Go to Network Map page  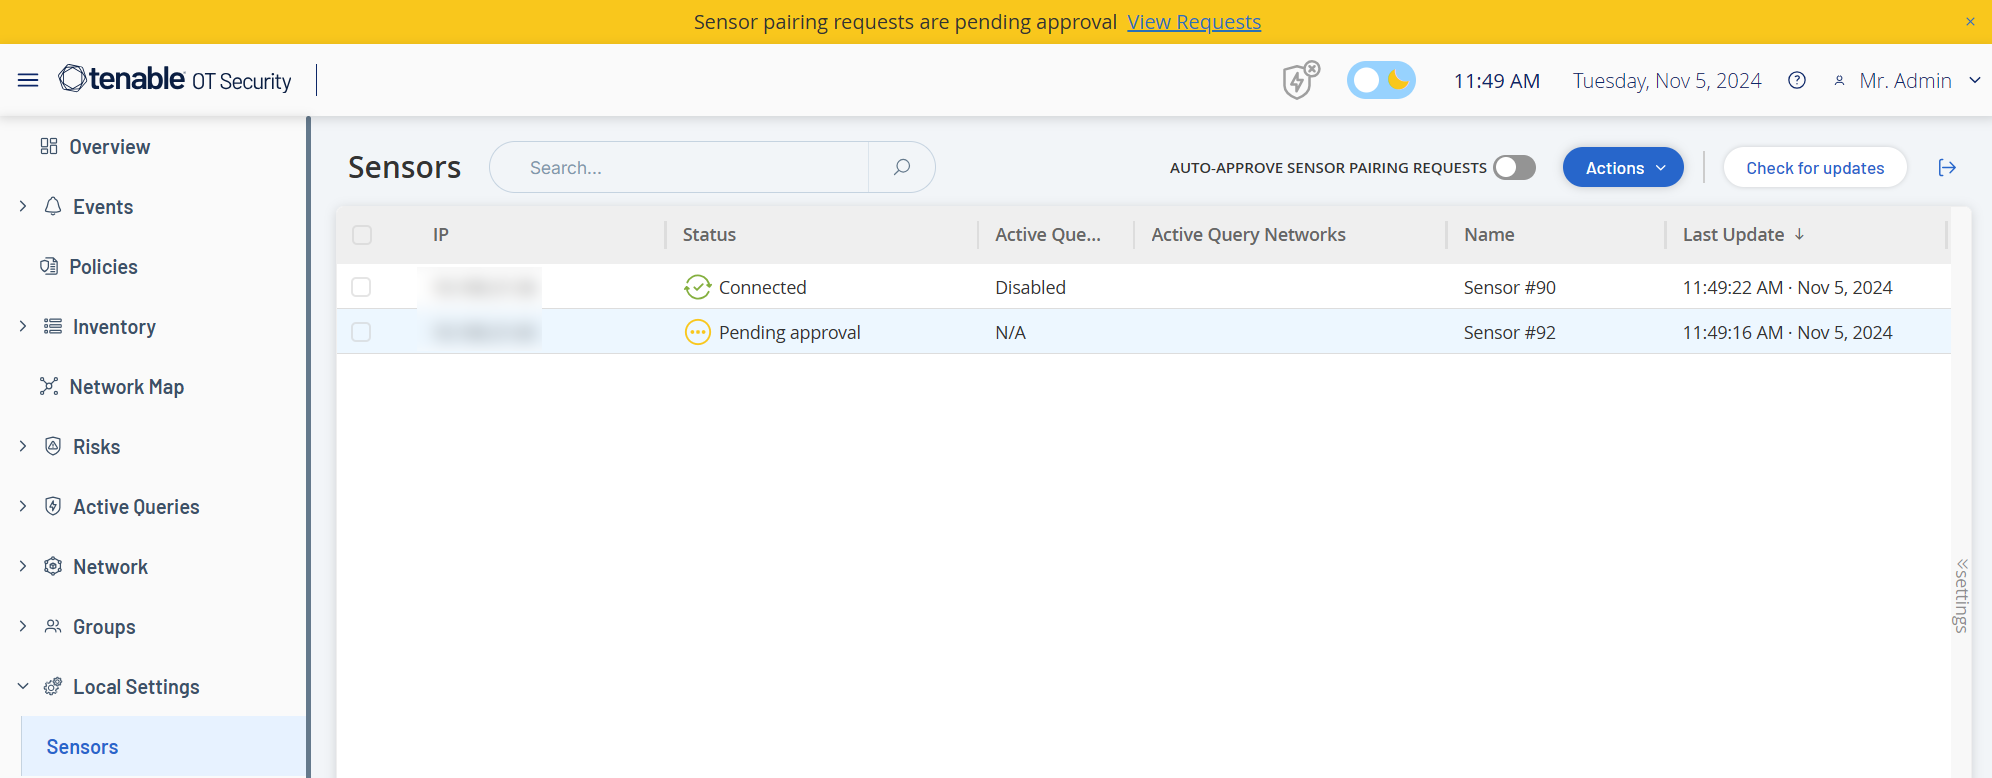coord(126,387)
